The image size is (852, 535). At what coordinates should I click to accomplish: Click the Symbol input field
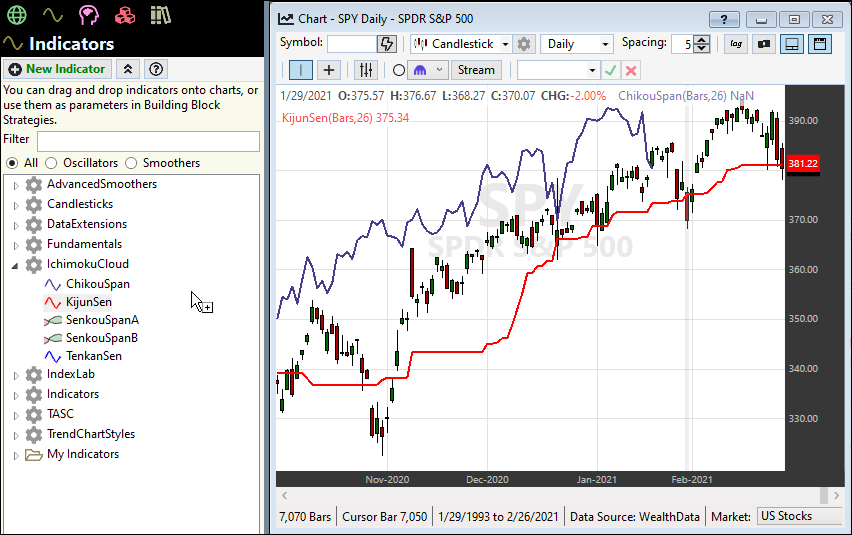click(352, 44)
